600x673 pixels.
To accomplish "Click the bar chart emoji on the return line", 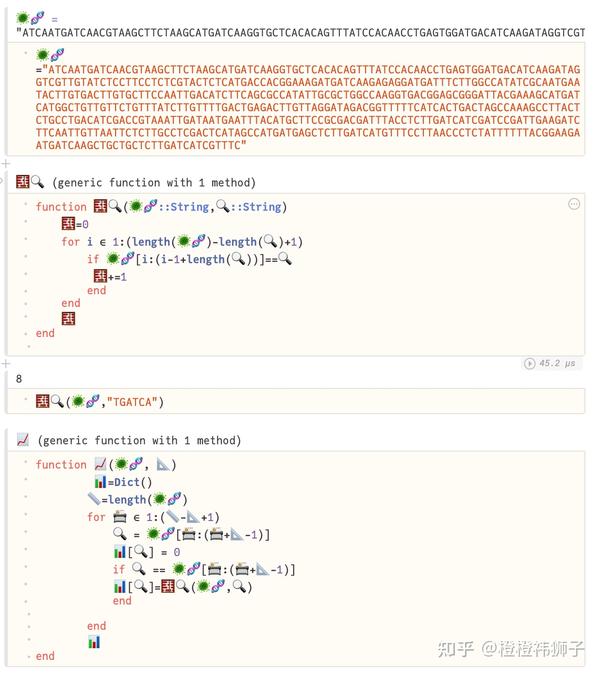I will 94,641.
